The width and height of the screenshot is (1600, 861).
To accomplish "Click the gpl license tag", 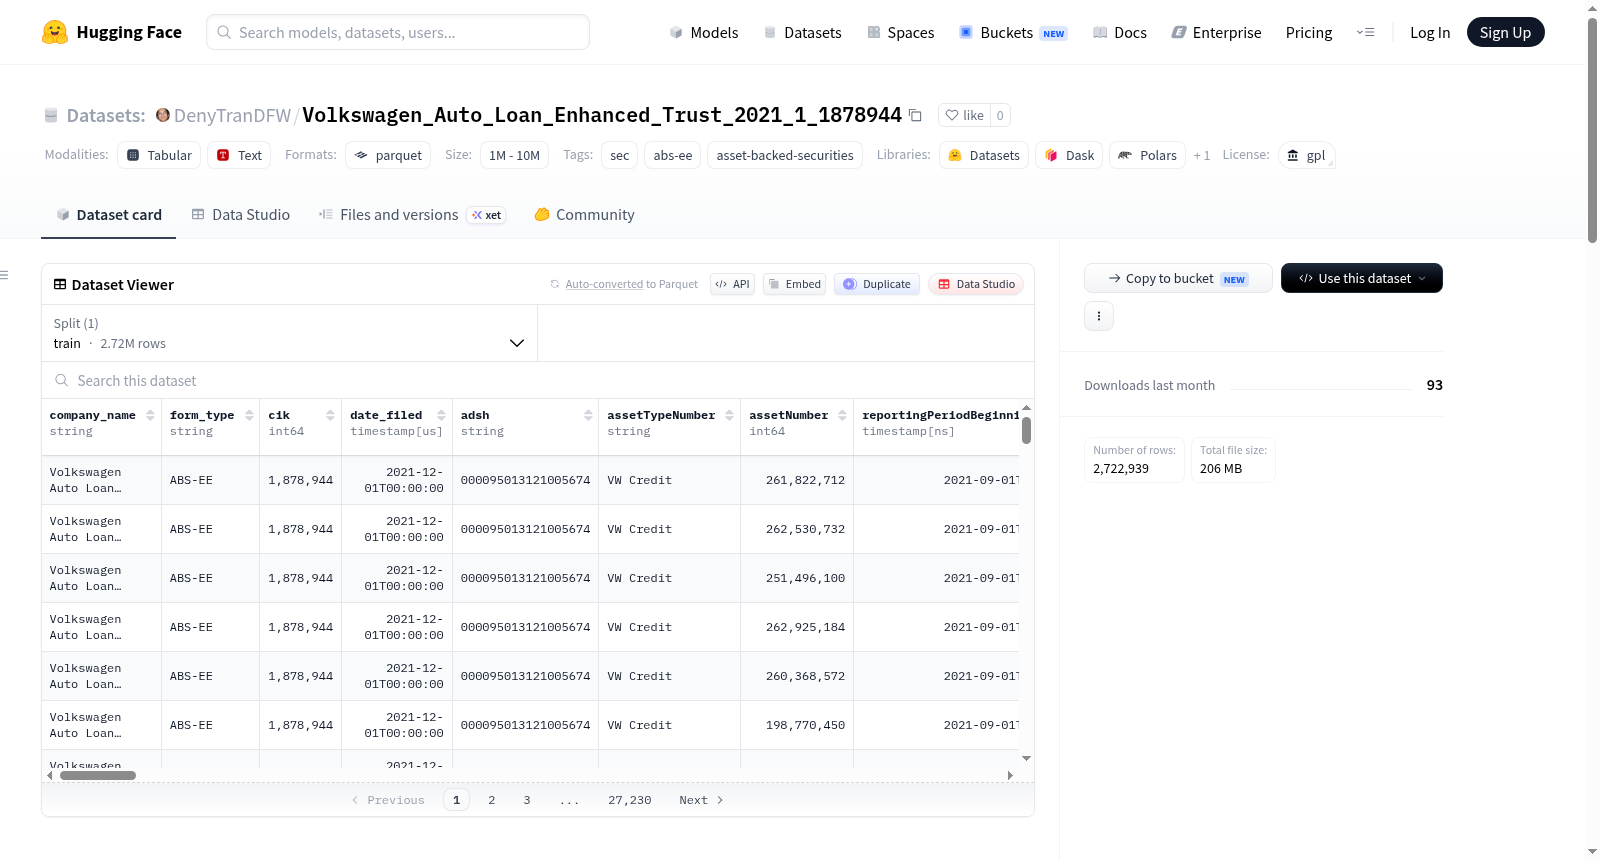I will pos(1306,155).
